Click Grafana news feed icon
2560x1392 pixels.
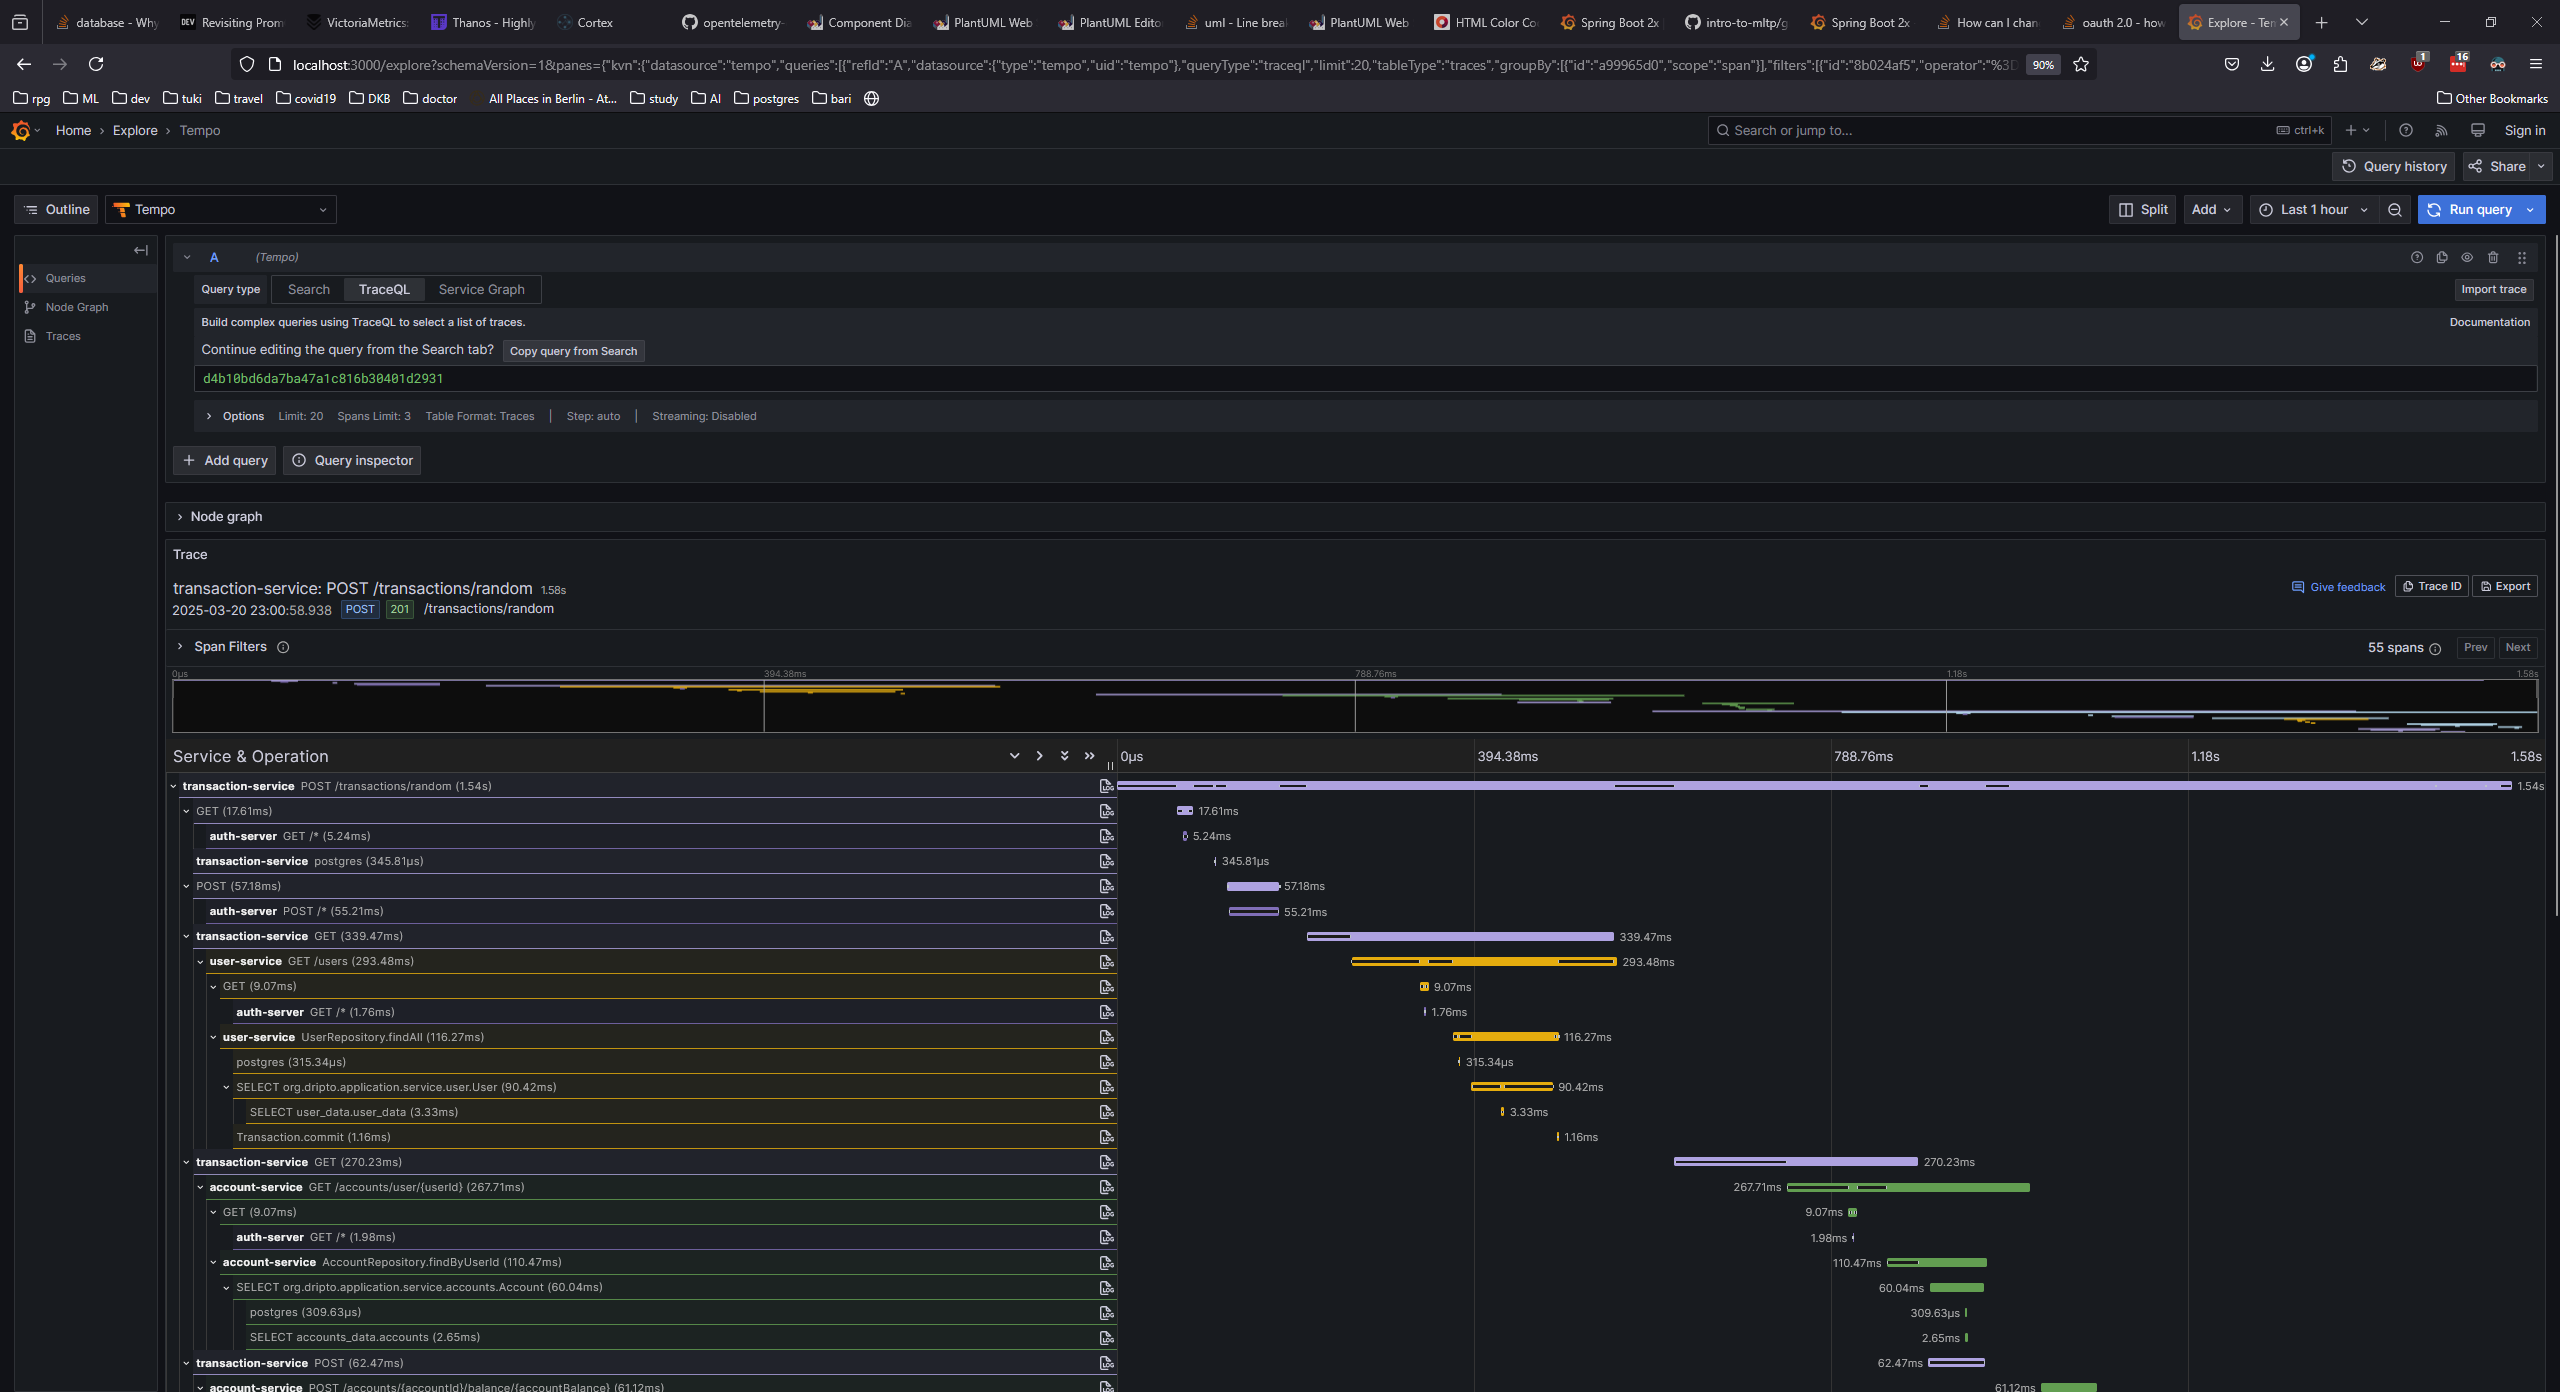tap(2441, 131)
